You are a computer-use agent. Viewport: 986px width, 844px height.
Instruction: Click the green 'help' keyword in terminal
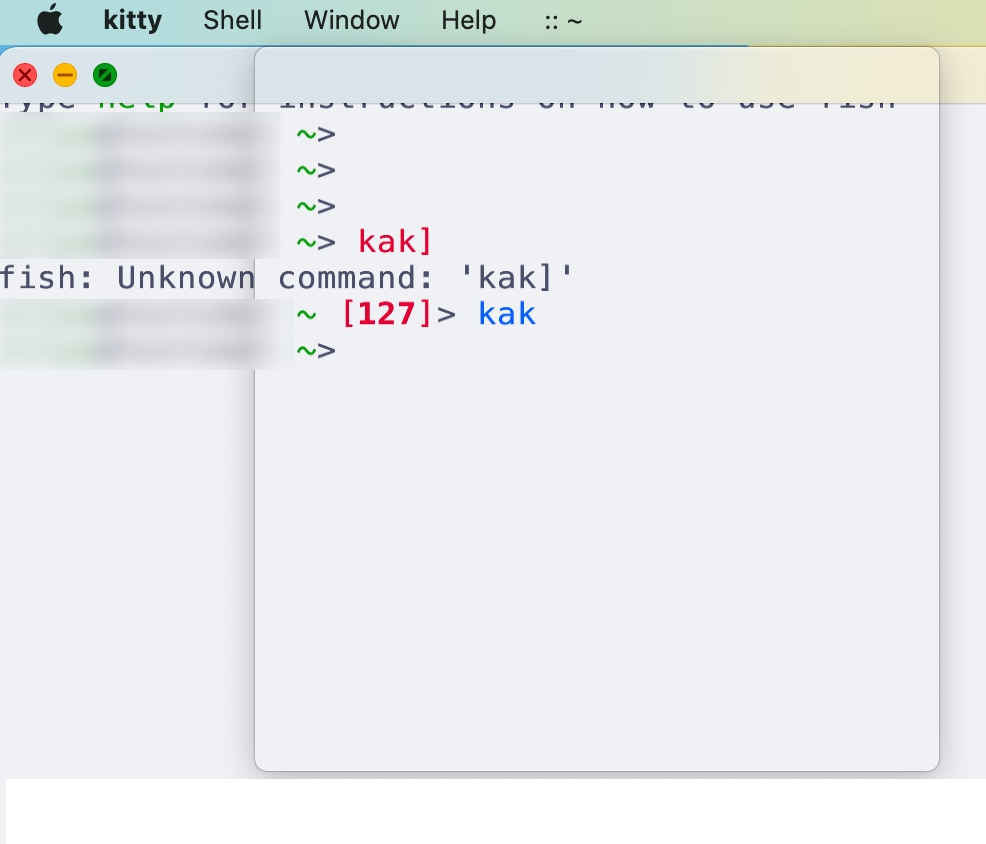click(x=137, y=99)
